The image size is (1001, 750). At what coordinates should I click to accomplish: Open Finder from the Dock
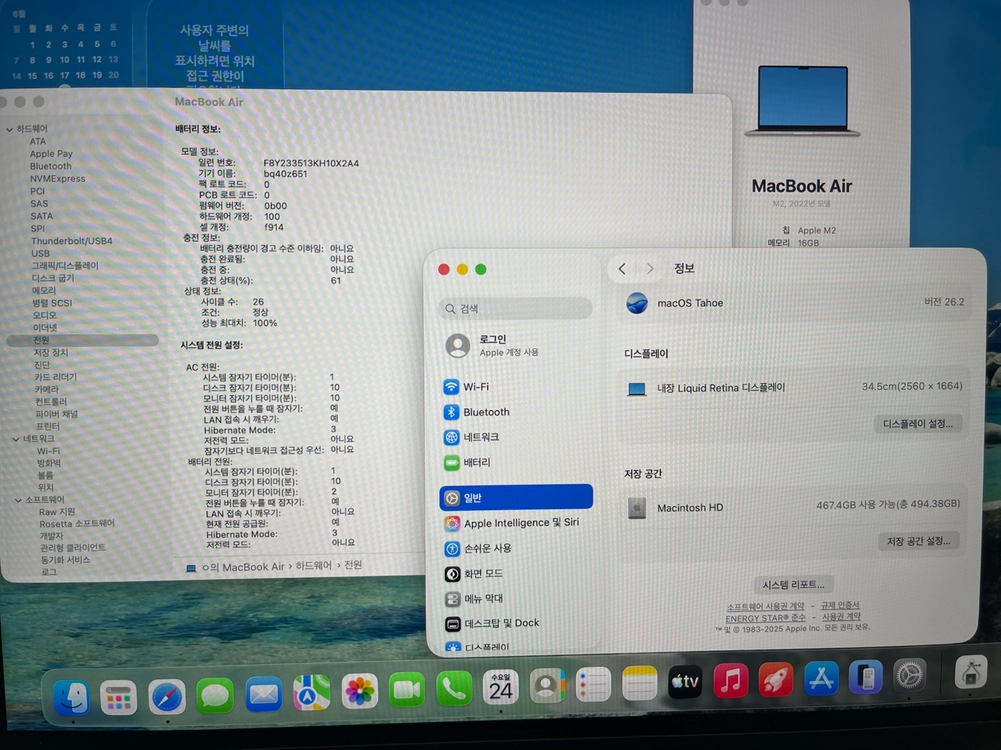click(x=70, y=697)
